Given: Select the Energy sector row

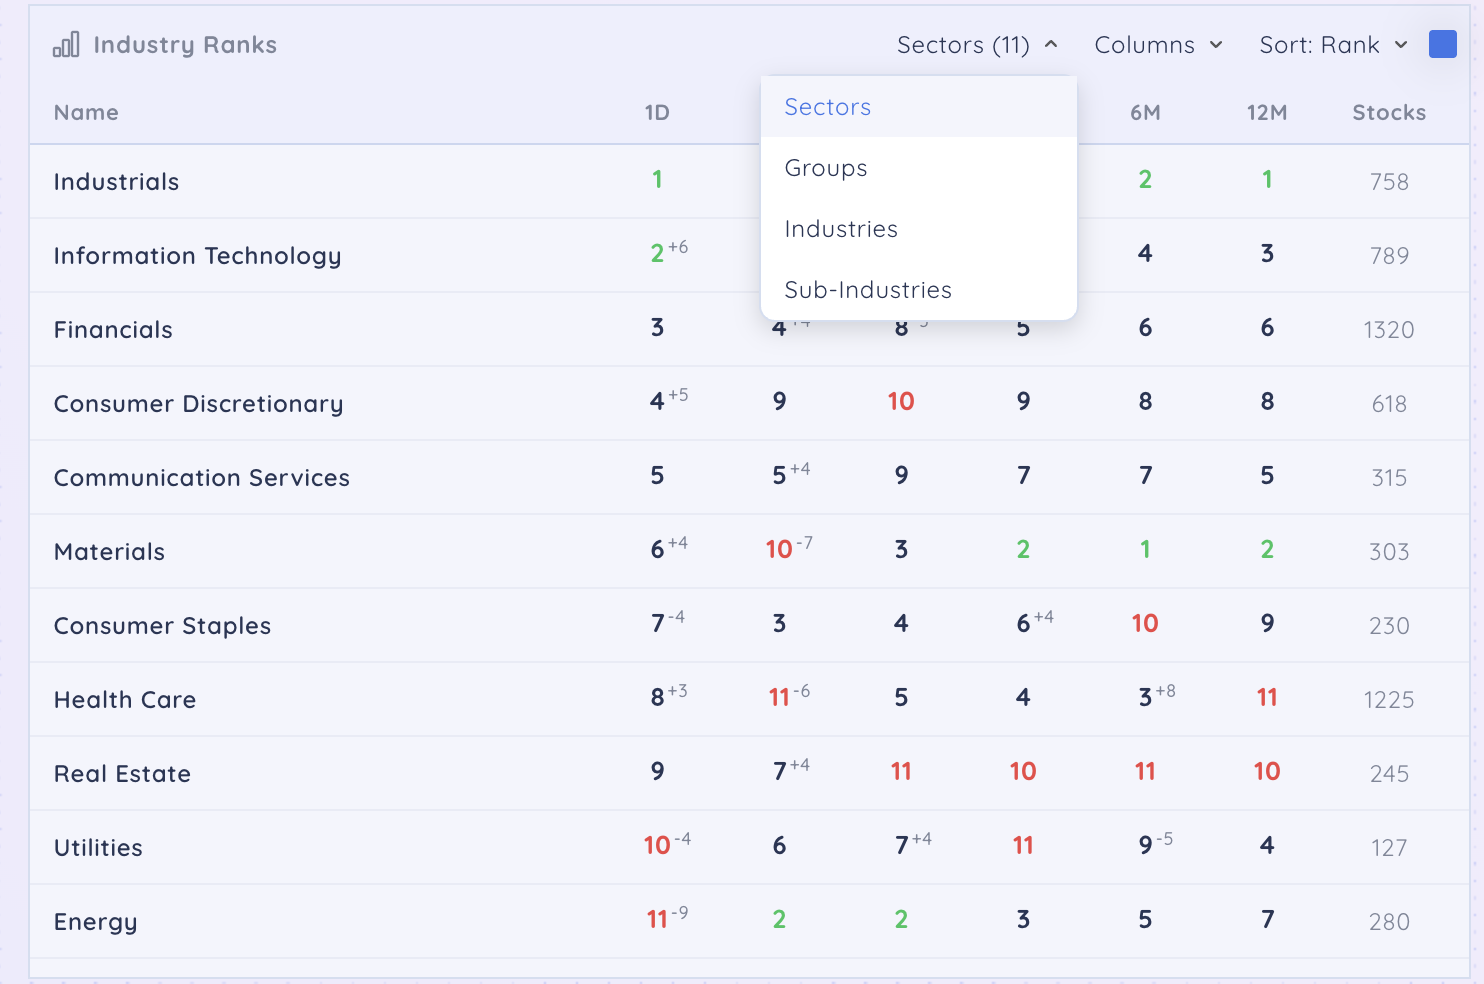Looking at the screenshot, I should click(95, 922).
